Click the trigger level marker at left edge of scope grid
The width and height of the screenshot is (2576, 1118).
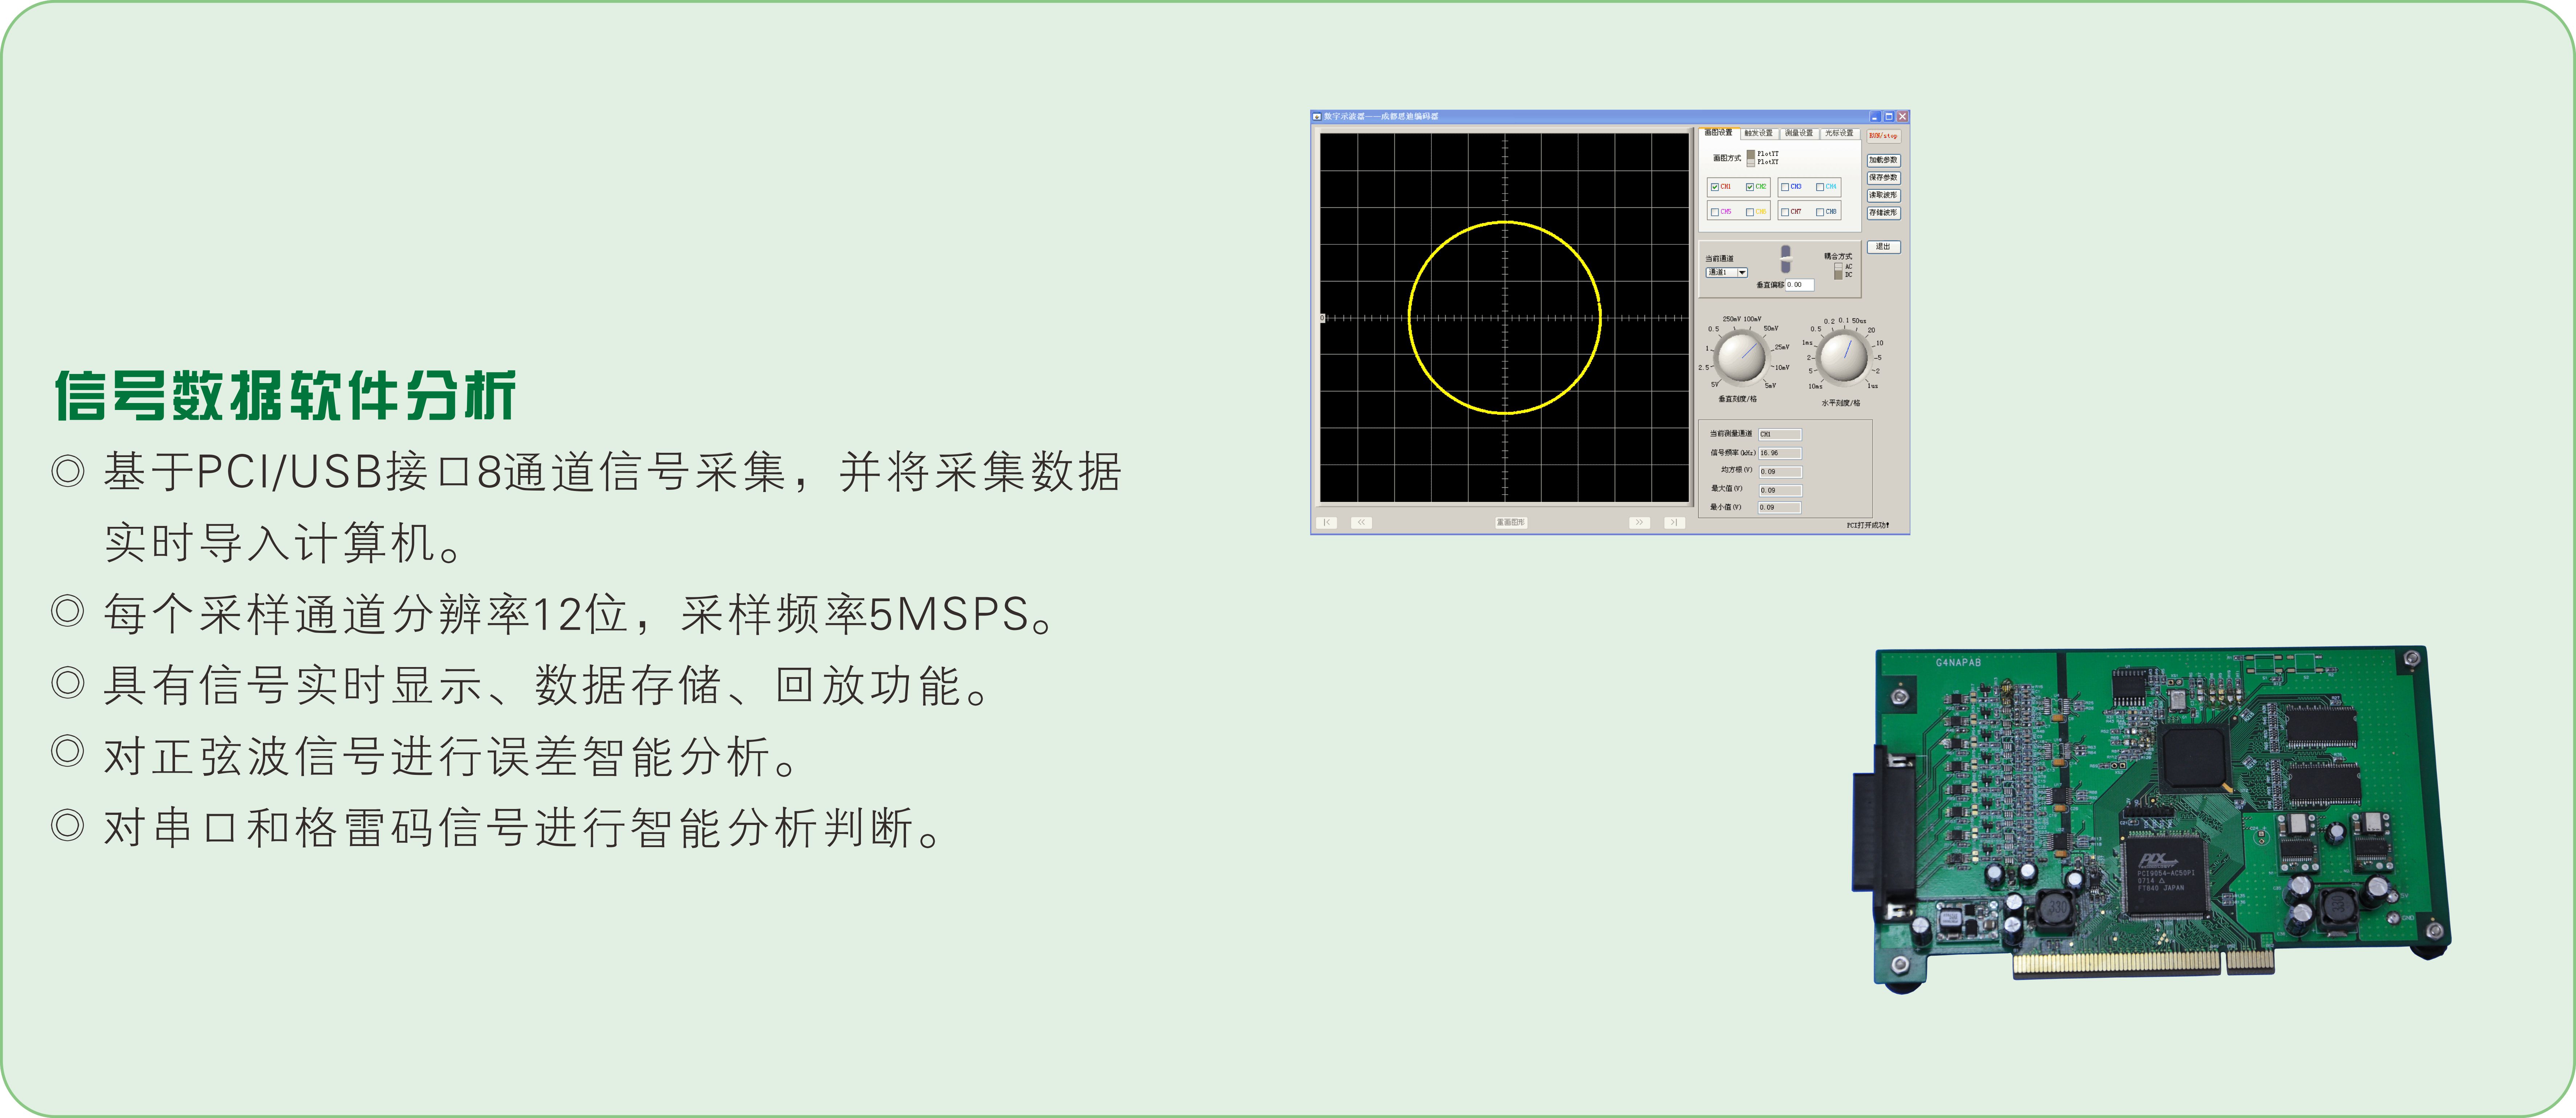click(1322, 318)
